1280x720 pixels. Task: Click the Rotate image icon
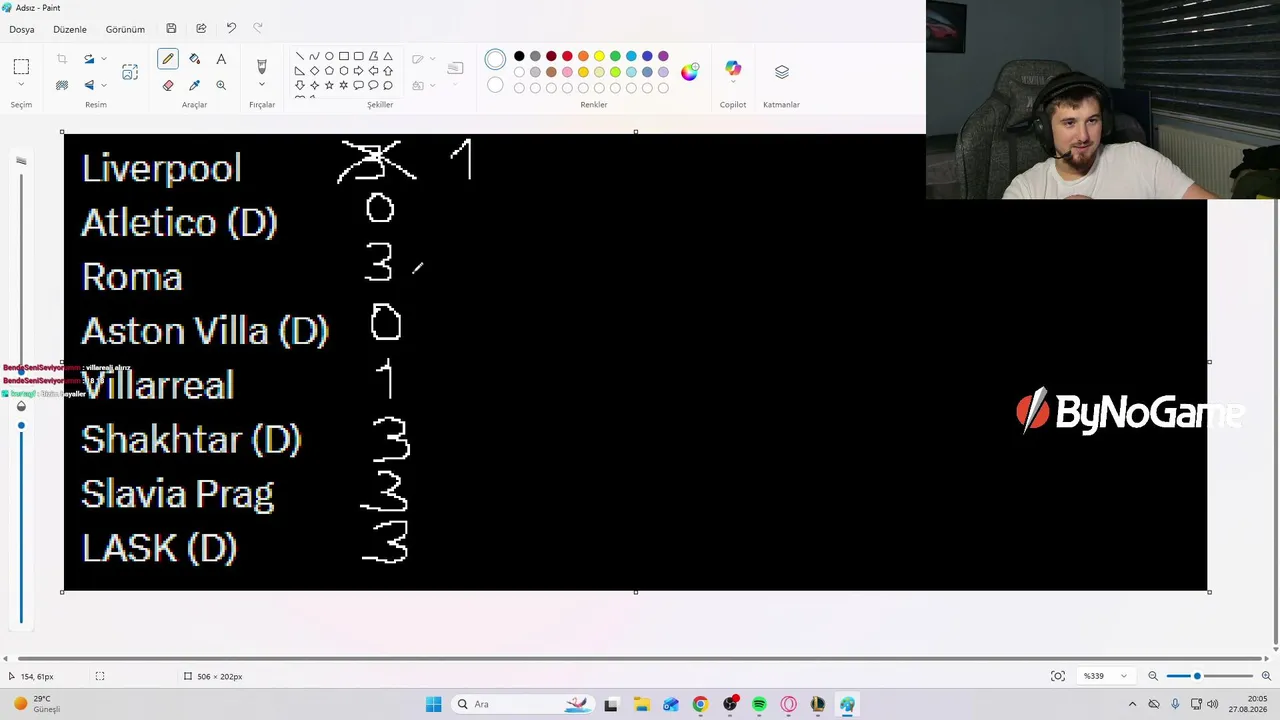click(x=89, y=59)
